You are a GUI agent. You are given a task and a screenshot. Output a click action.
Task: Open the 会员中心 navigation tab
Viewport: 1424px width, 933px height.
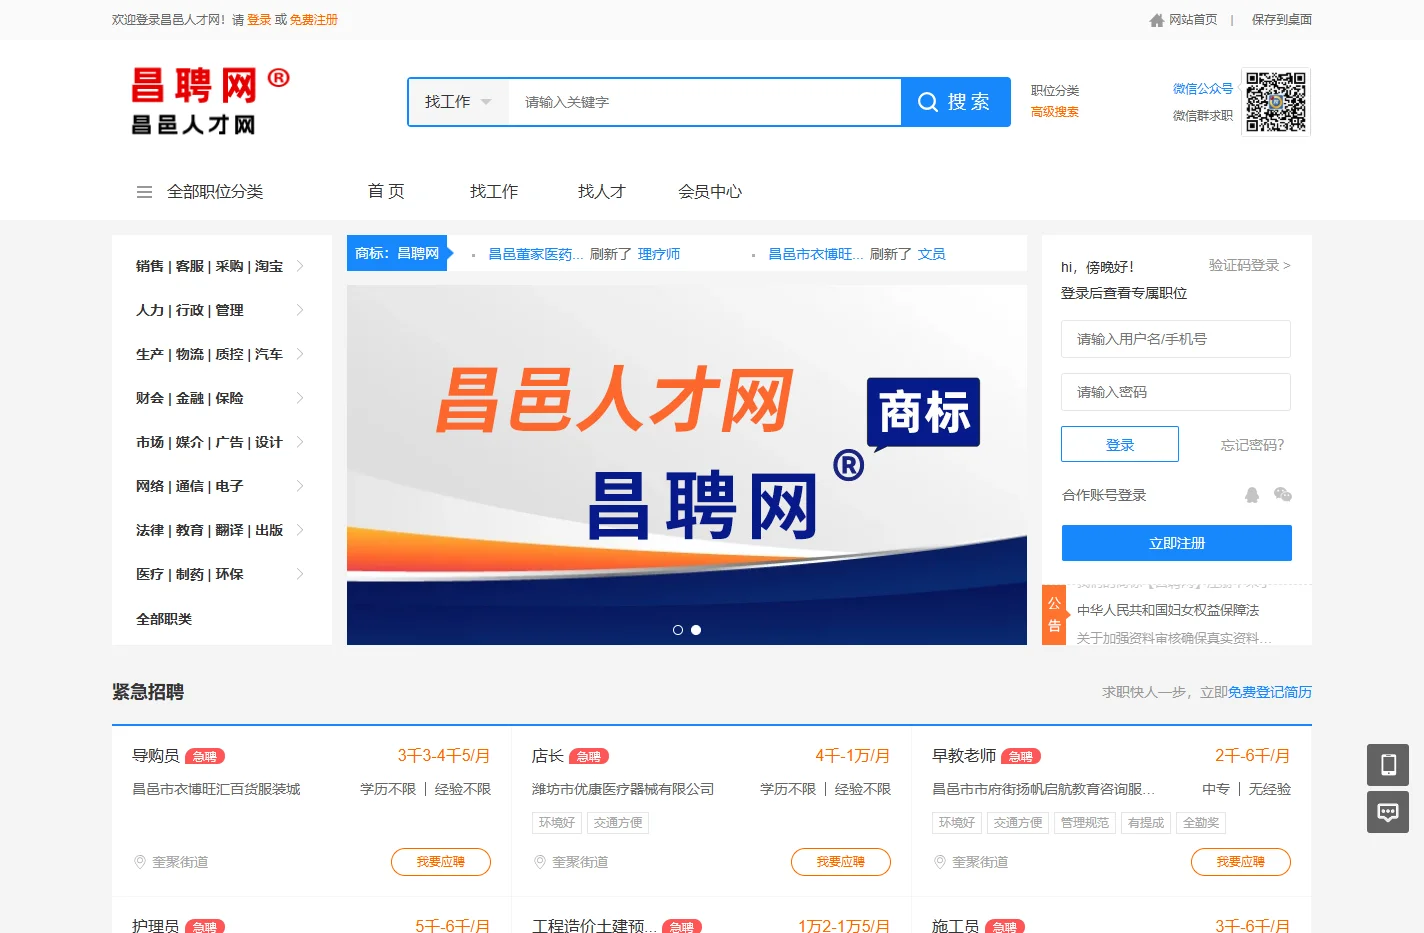(710, 191)
